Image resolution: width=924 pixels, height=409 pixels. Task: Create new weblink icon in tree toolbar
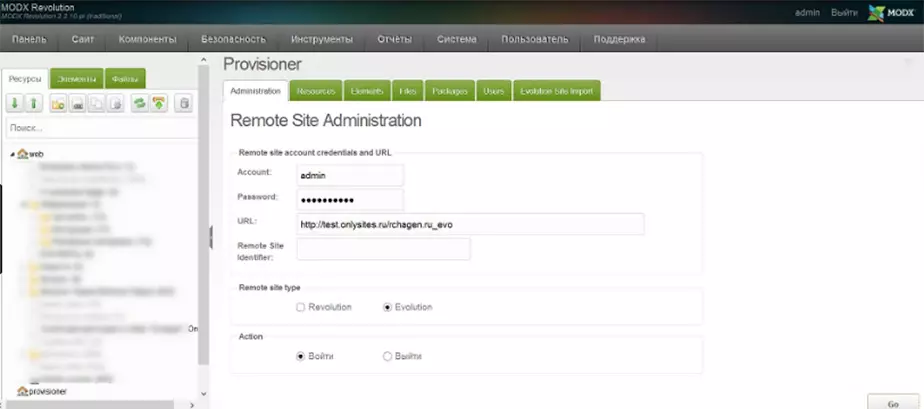(77, 104)
